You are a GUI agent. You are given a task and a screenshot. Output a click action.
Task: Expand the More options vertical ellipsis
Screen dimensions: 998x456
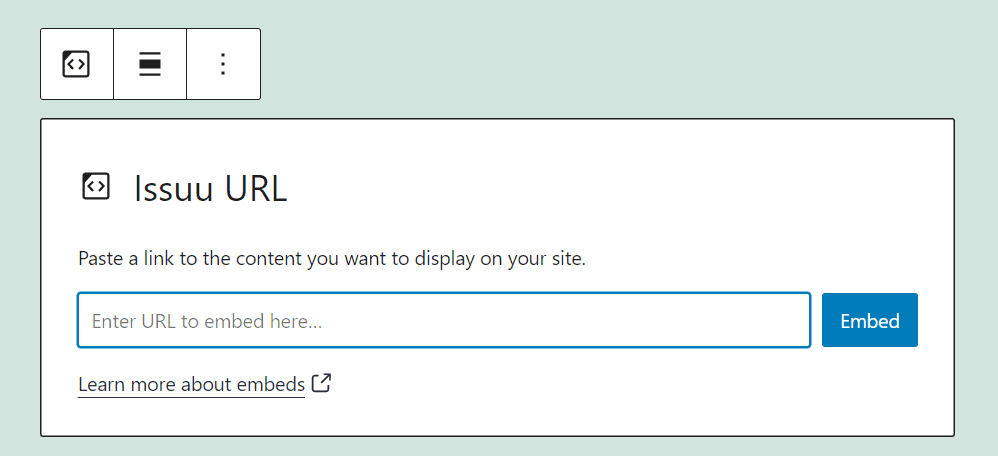click(223, 64)
